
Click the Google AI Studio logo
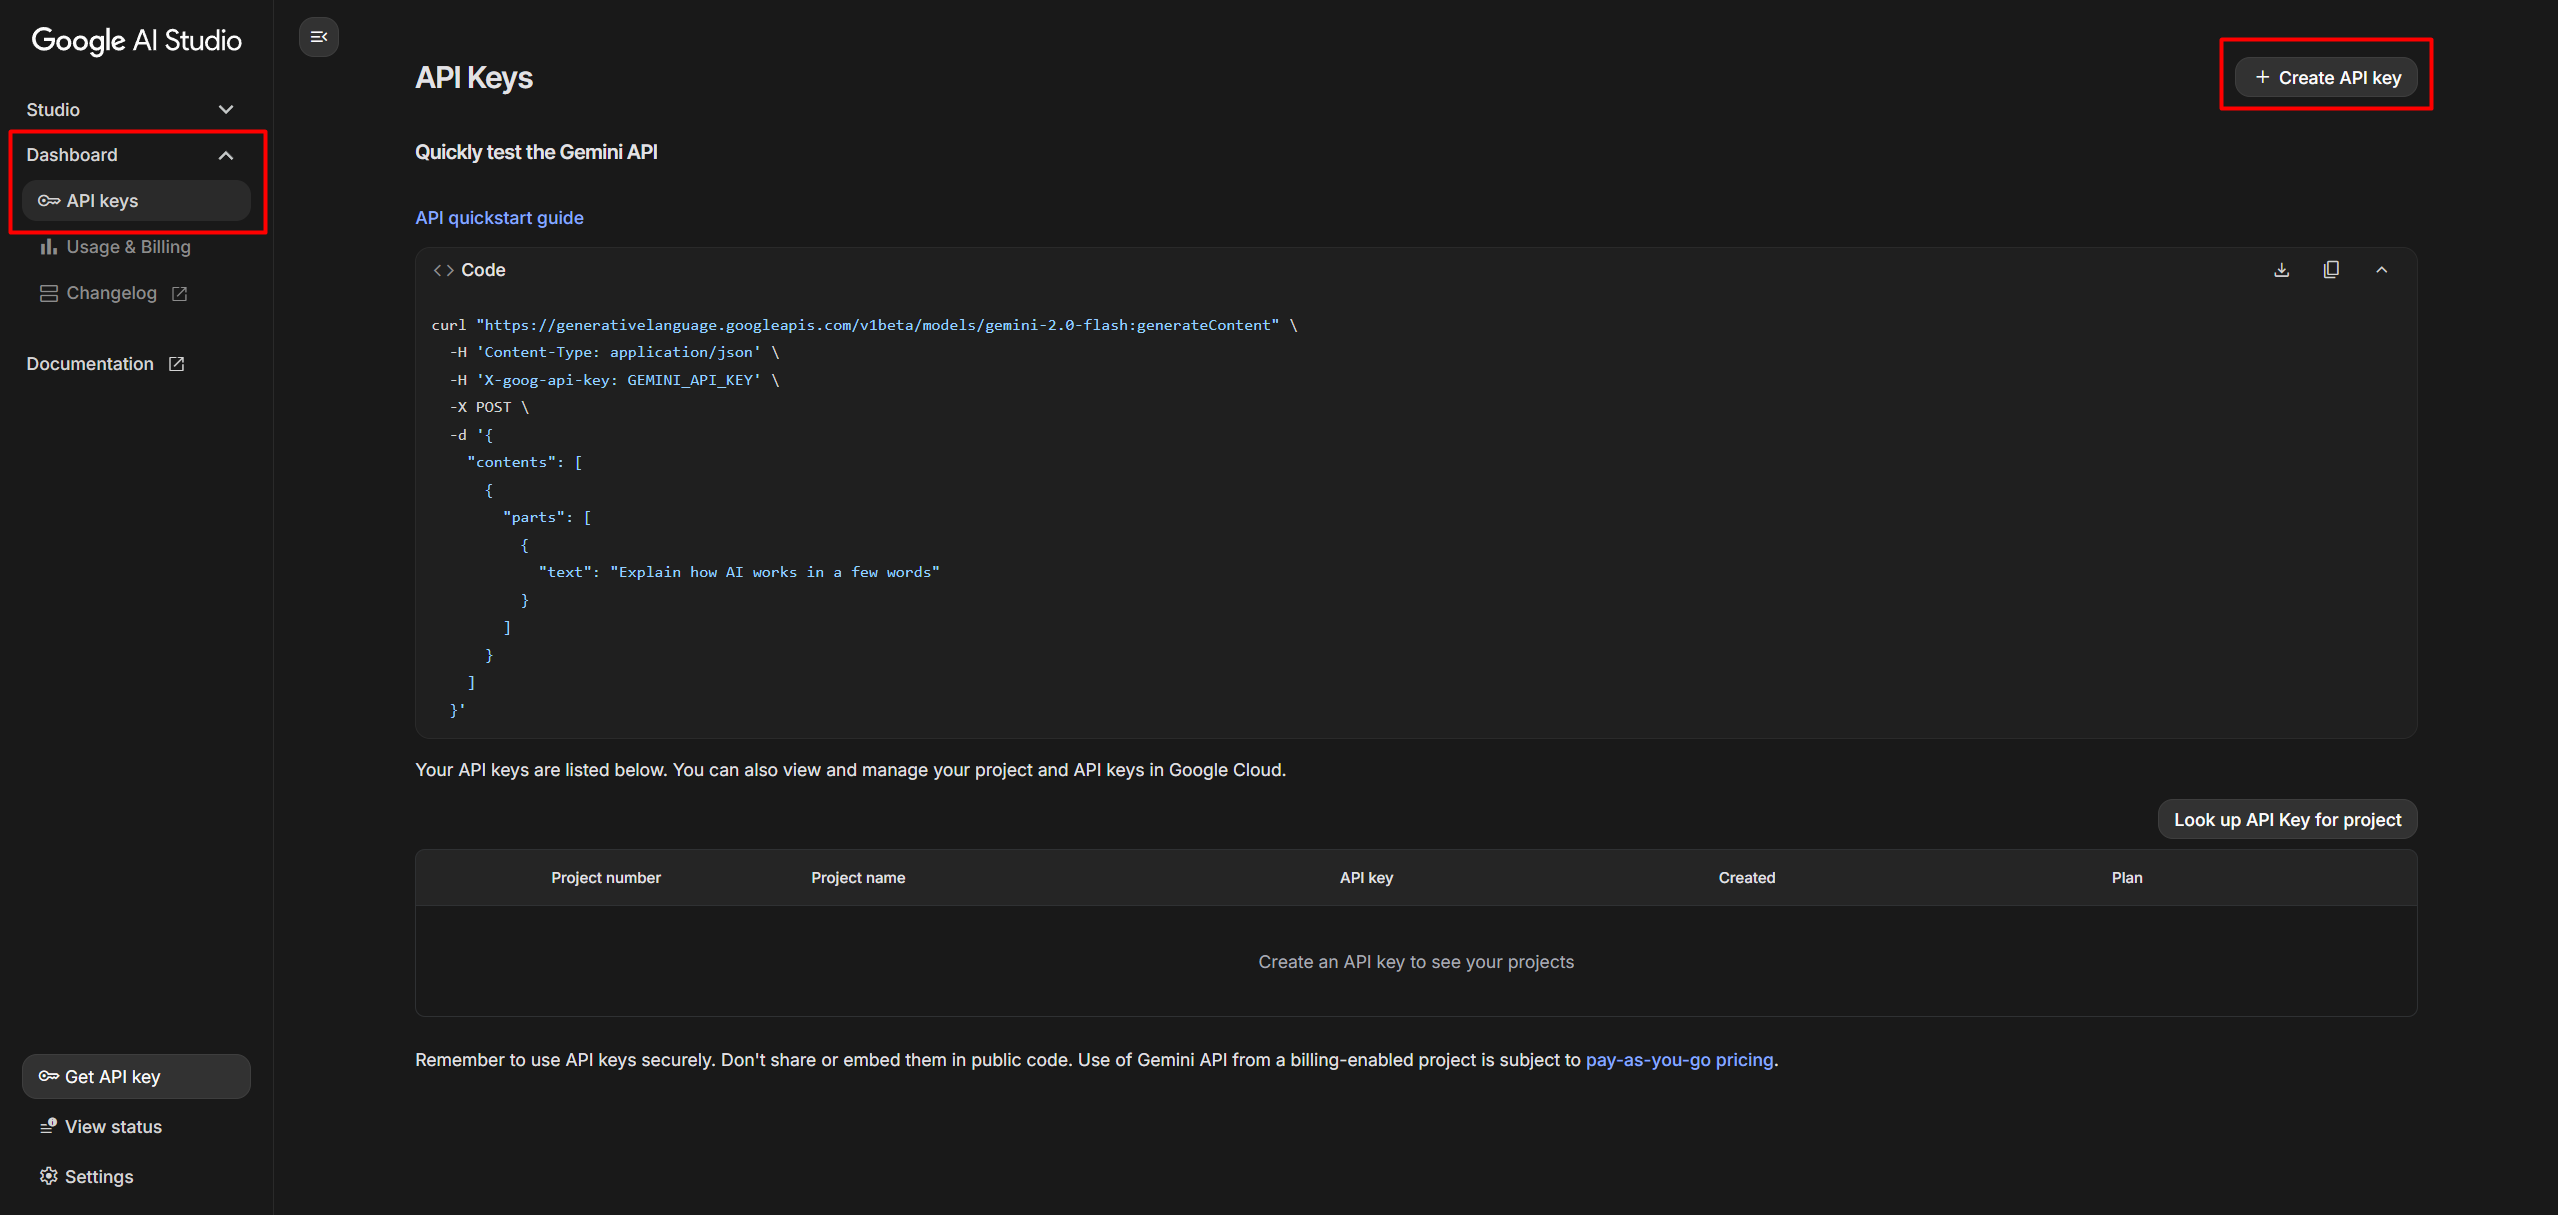pos(137,40)
